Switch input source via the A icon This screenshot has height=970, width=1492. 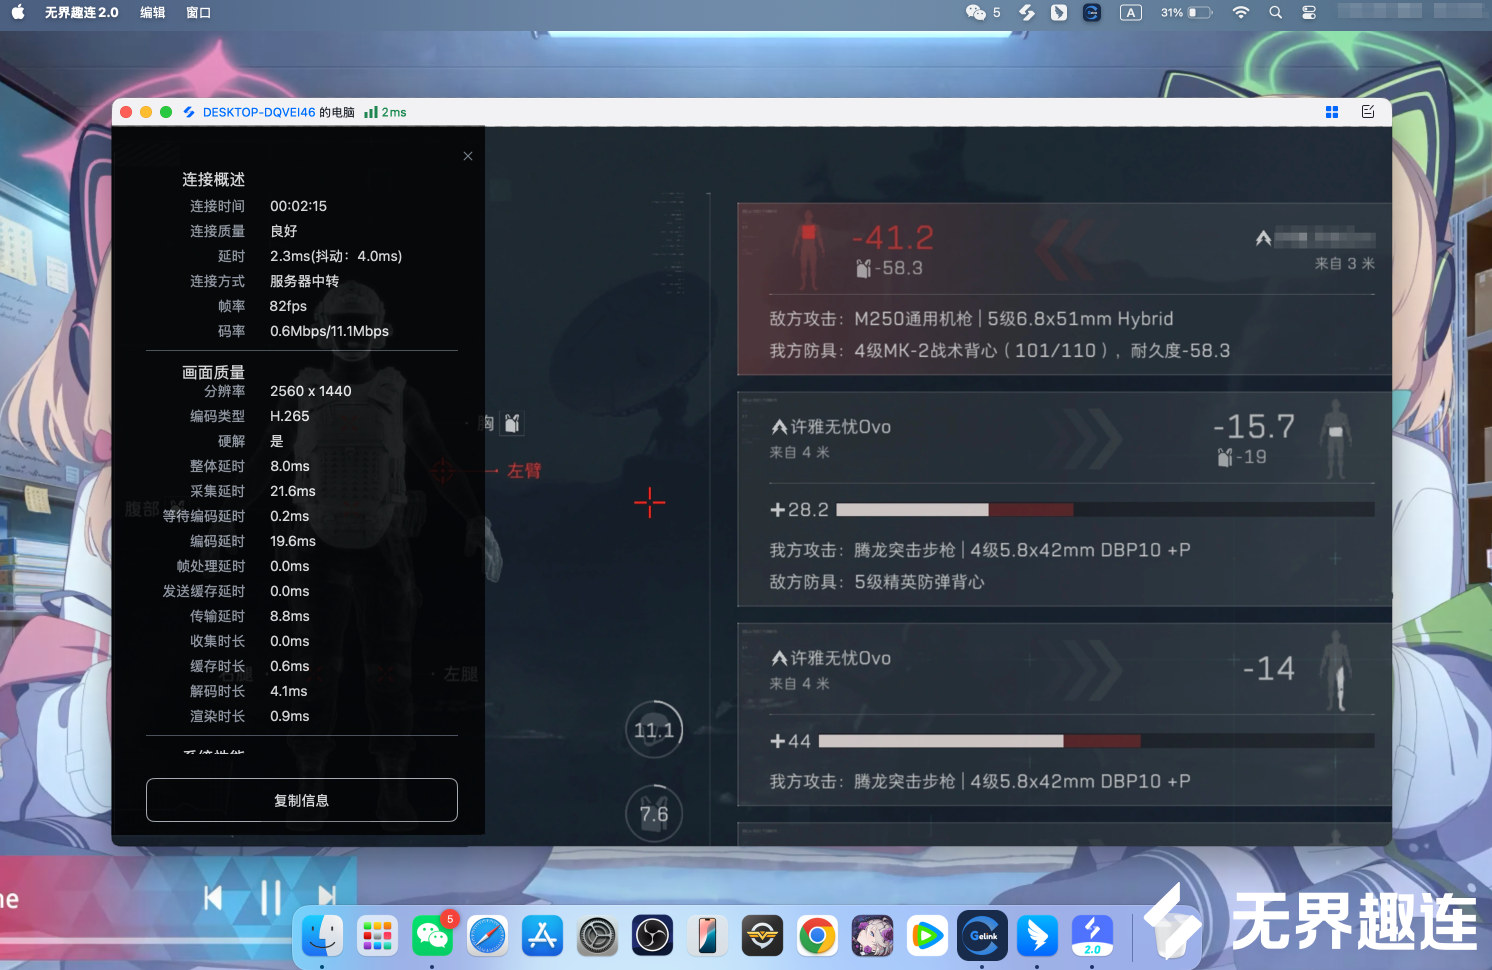click(1131, 13)
